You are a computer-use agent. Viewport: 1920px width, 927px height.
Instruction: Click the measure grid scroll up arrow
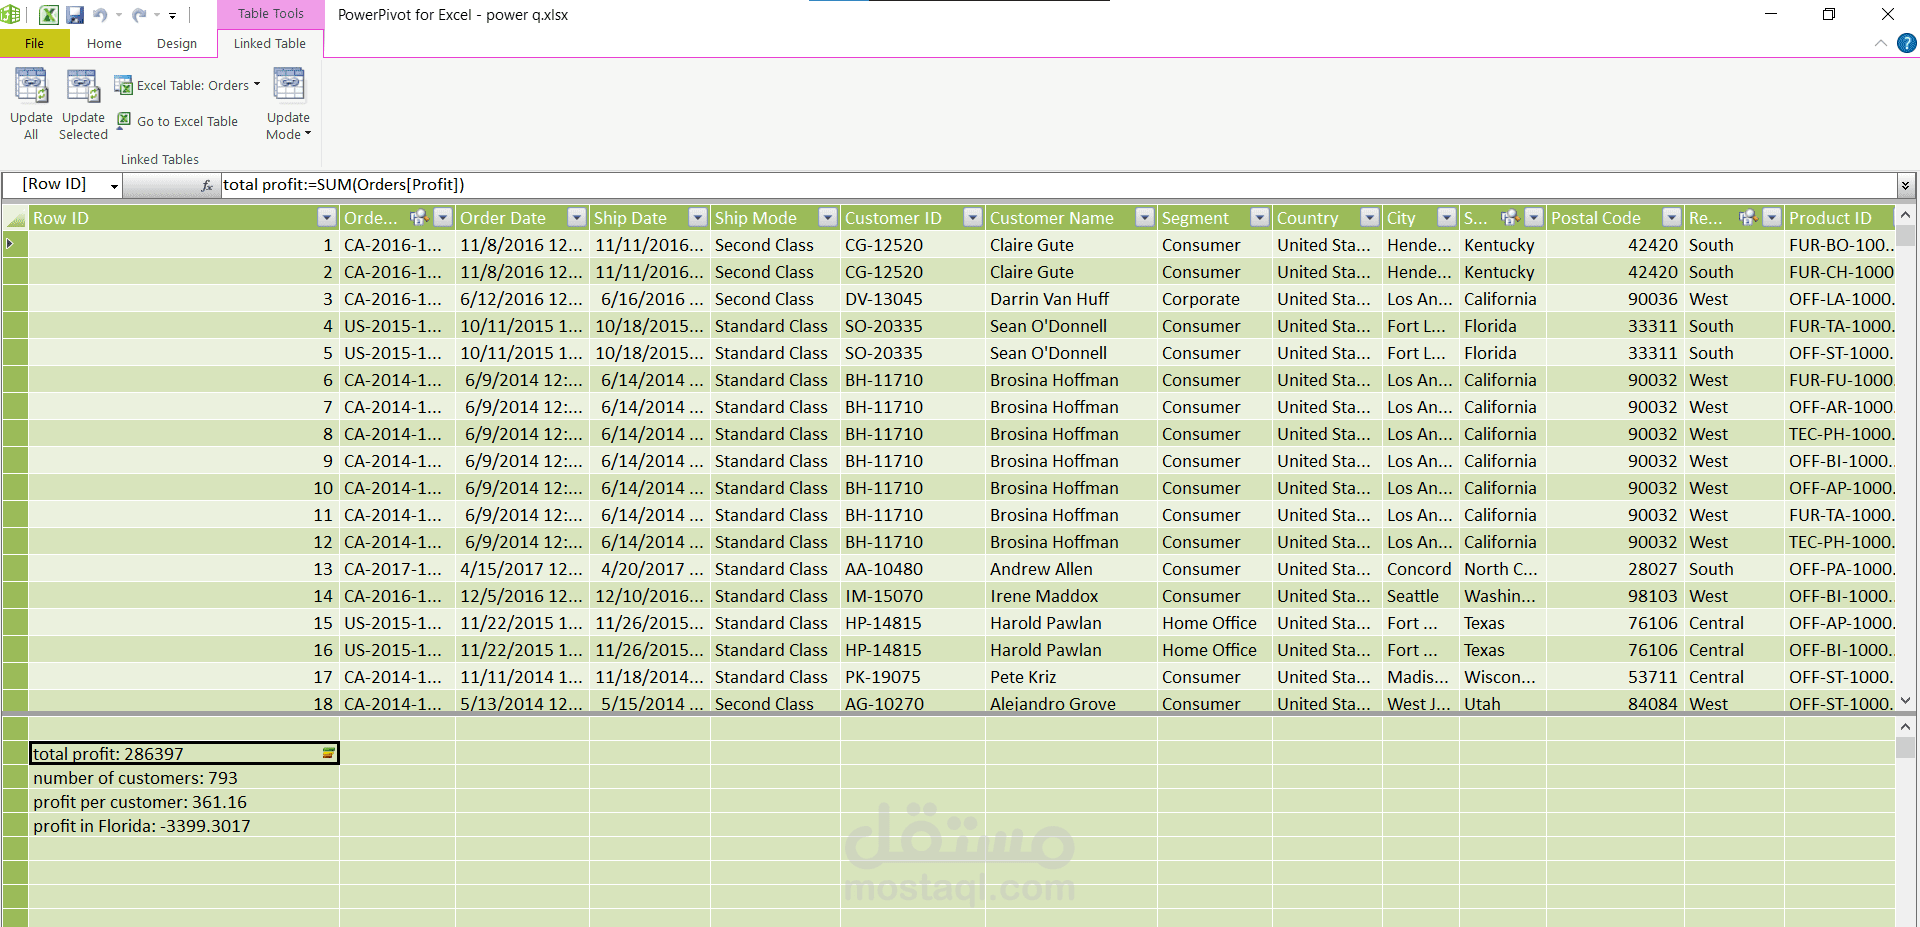[x=1906, y=727]
